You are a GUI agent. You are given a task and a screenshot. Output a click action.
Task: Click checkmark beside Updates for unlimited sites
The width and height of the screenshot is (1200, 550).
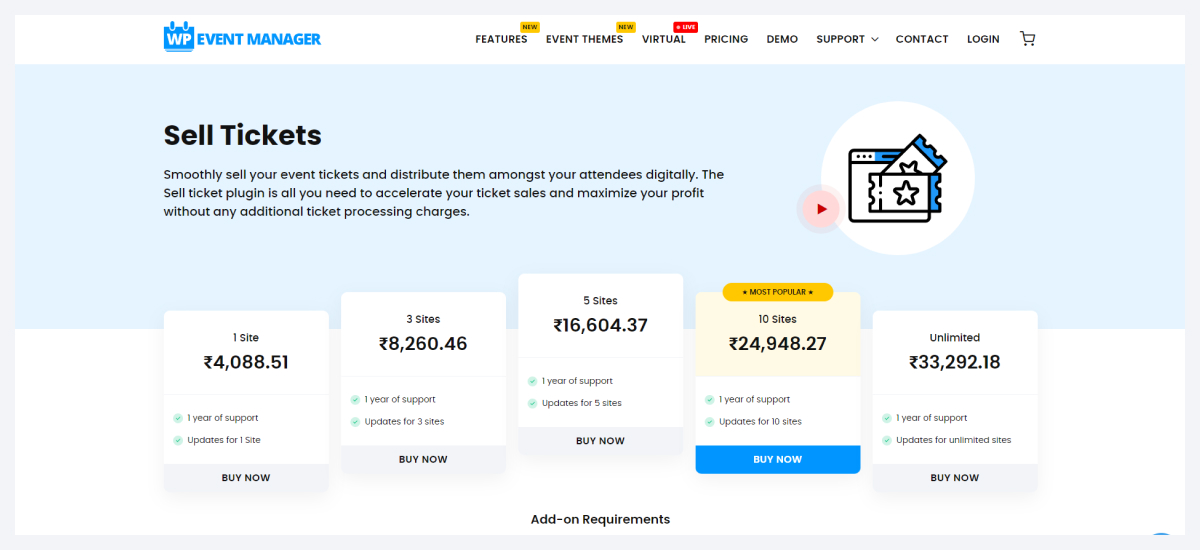click(x=887, y=440)
